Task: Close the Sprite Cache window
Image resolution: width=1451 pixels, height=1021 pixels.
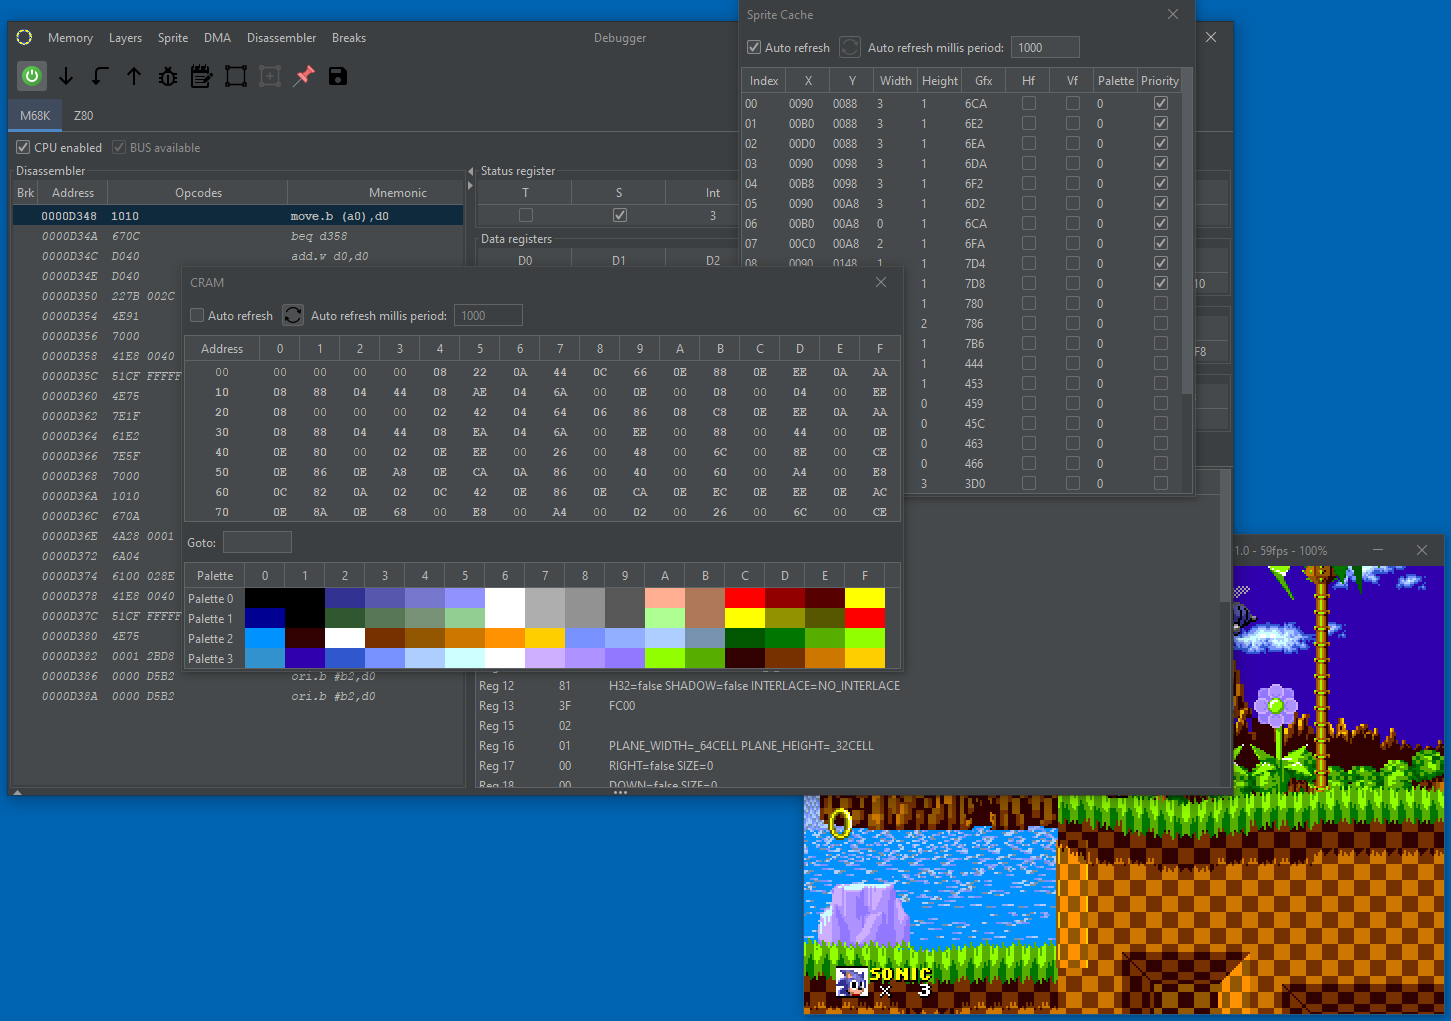Action: [x=1173, y=14]
